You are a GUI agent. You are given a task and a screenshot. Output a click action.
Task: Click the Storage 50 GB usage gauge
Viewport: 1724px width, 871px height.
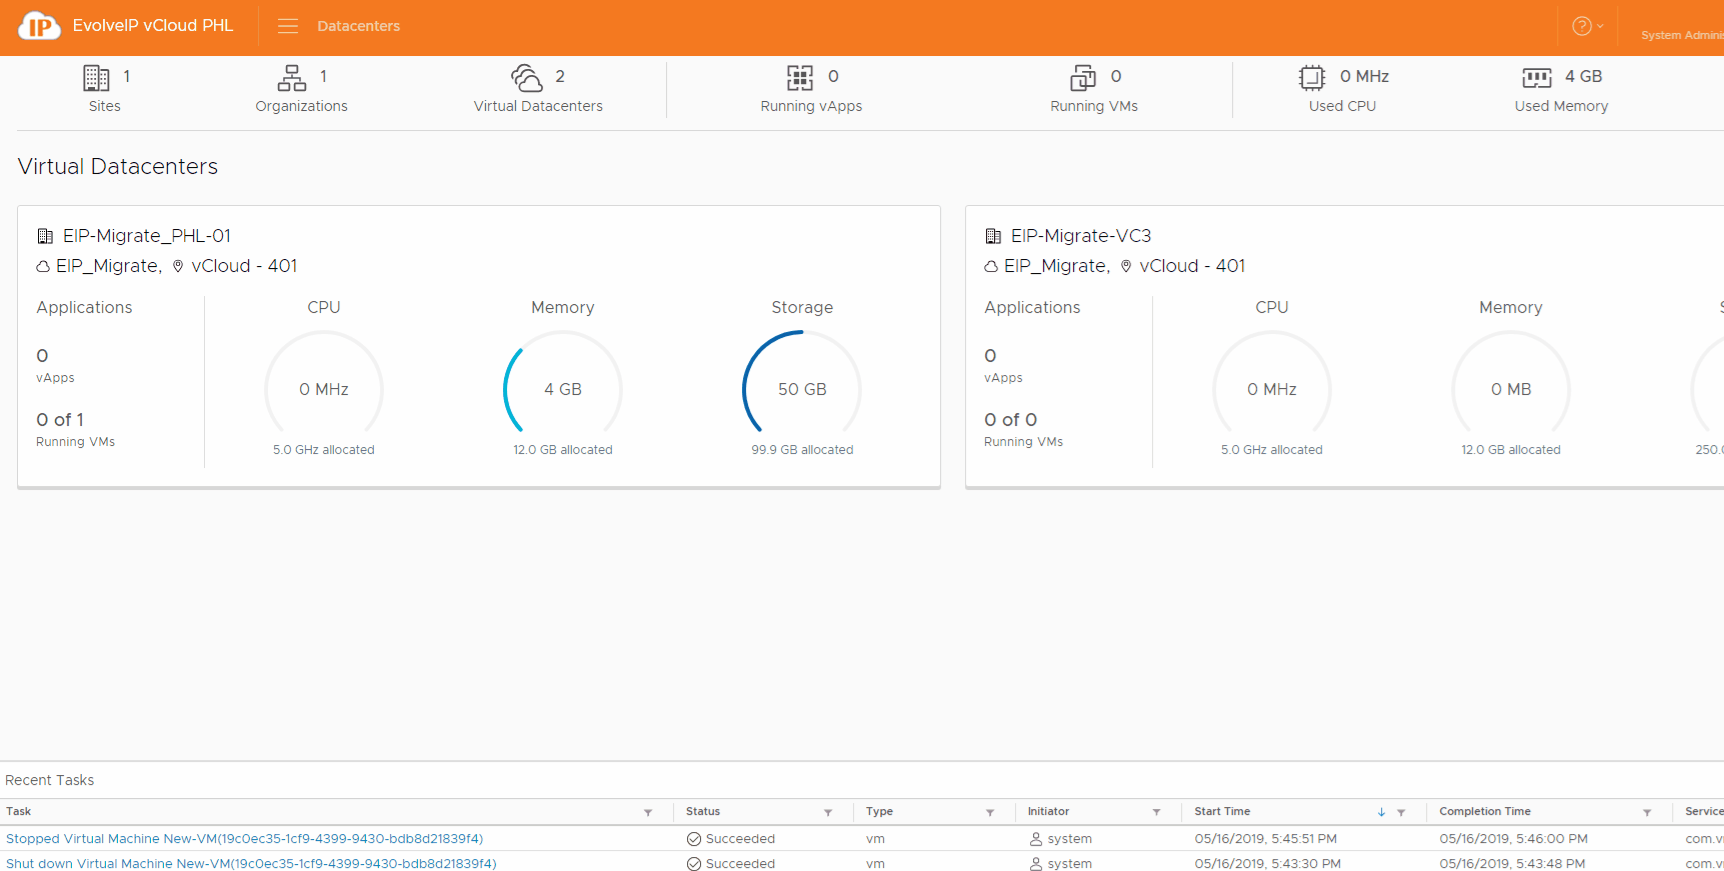(x=802, y=390)
